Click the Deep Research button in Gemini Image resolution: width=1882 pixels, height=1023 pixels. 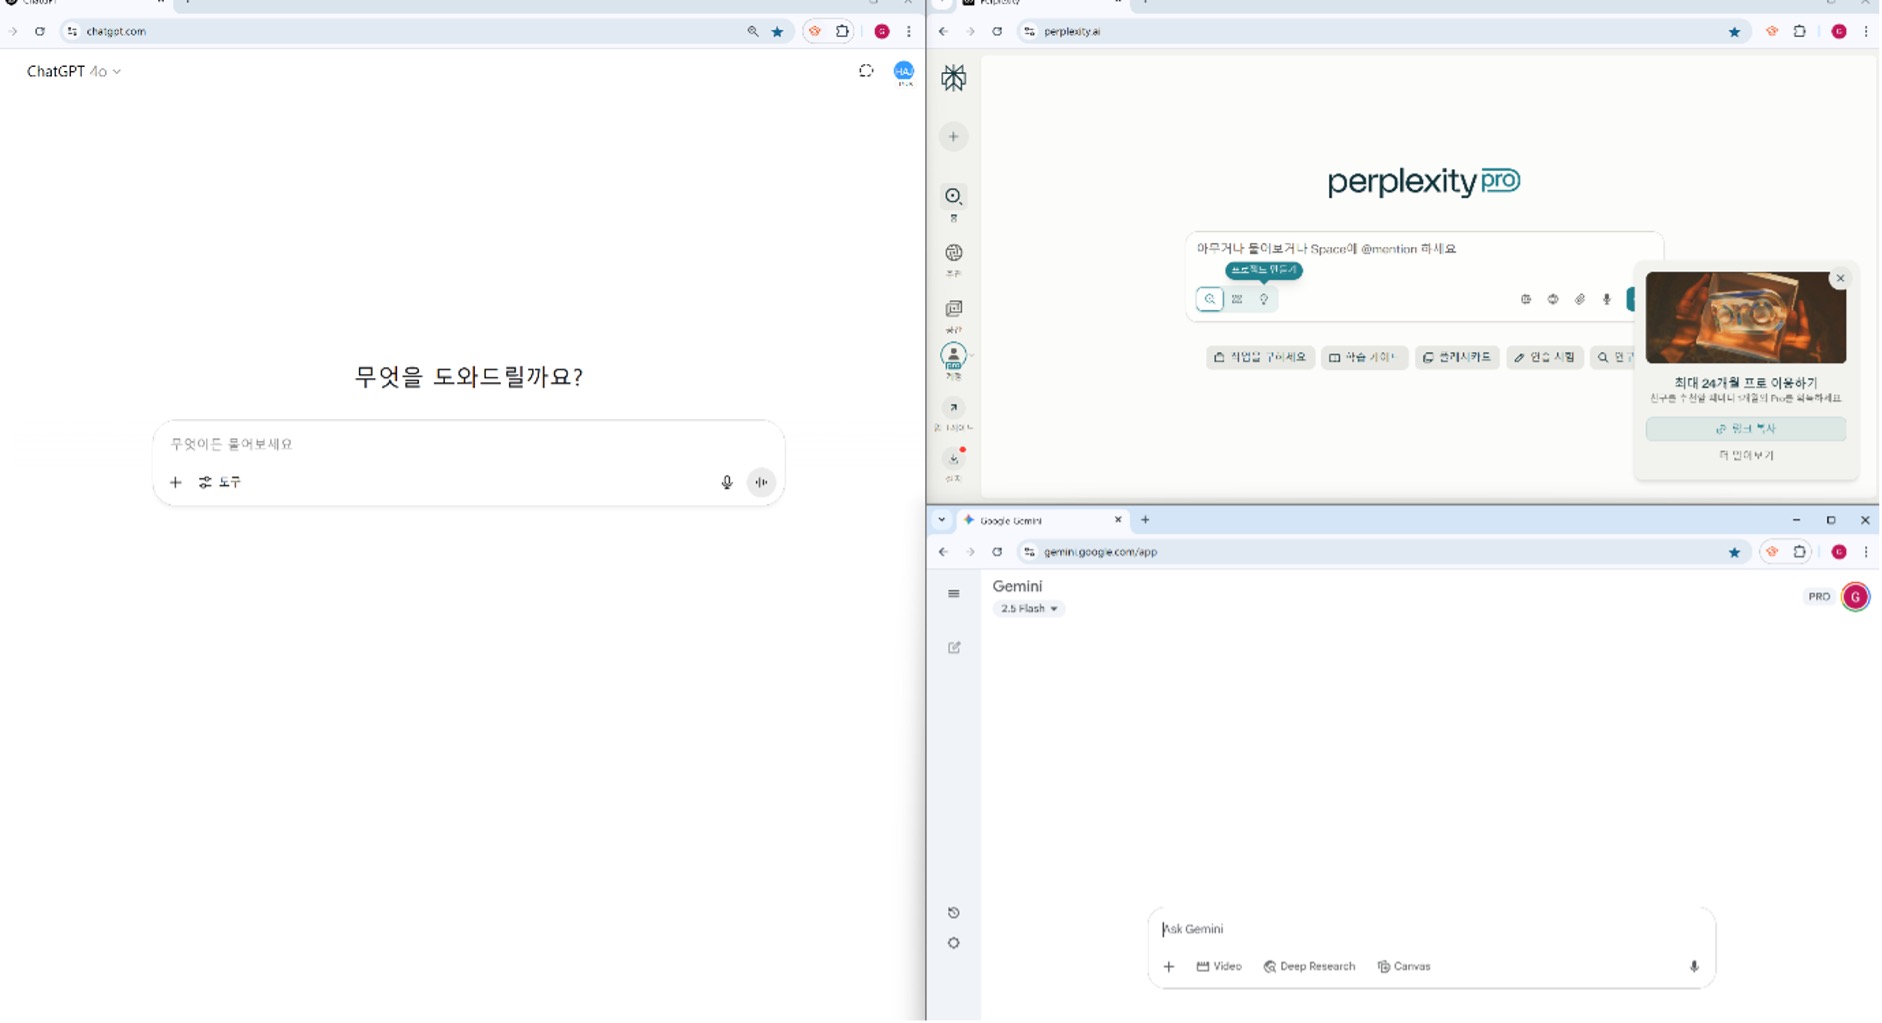(1309, 967)
